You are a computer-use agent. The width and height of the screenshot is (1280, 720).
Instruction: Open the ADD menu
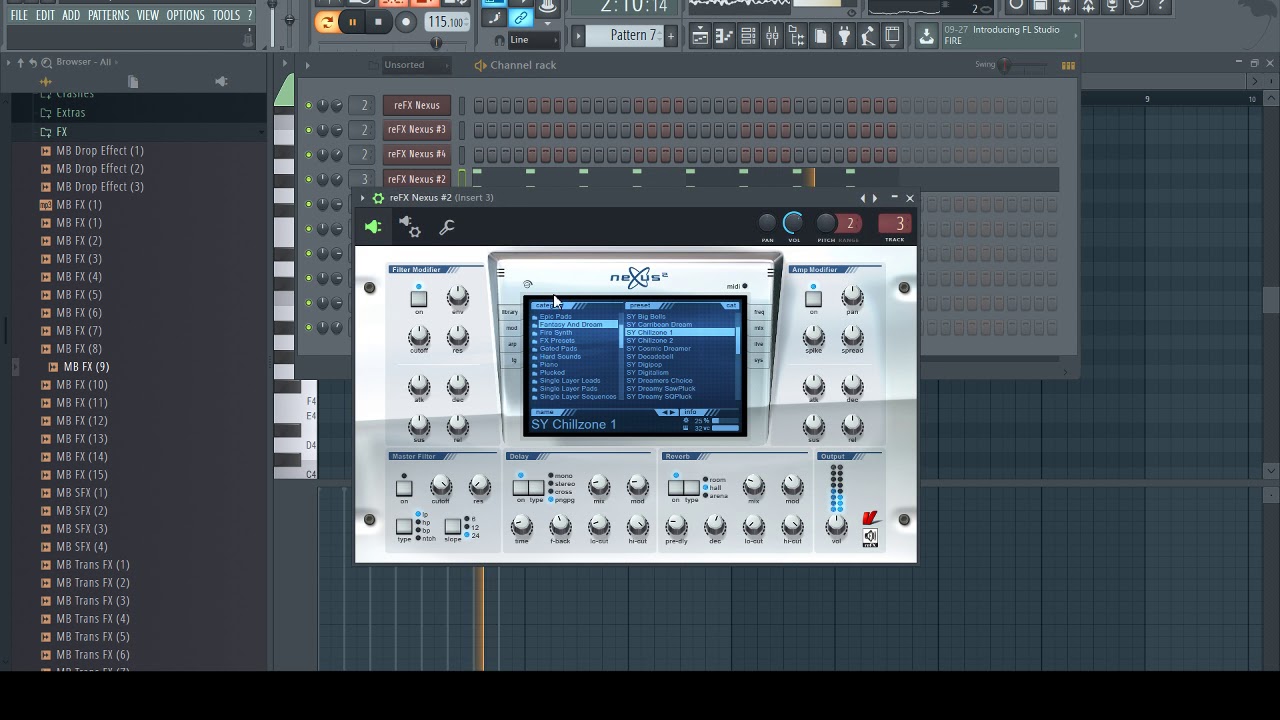tap(71, 15)
